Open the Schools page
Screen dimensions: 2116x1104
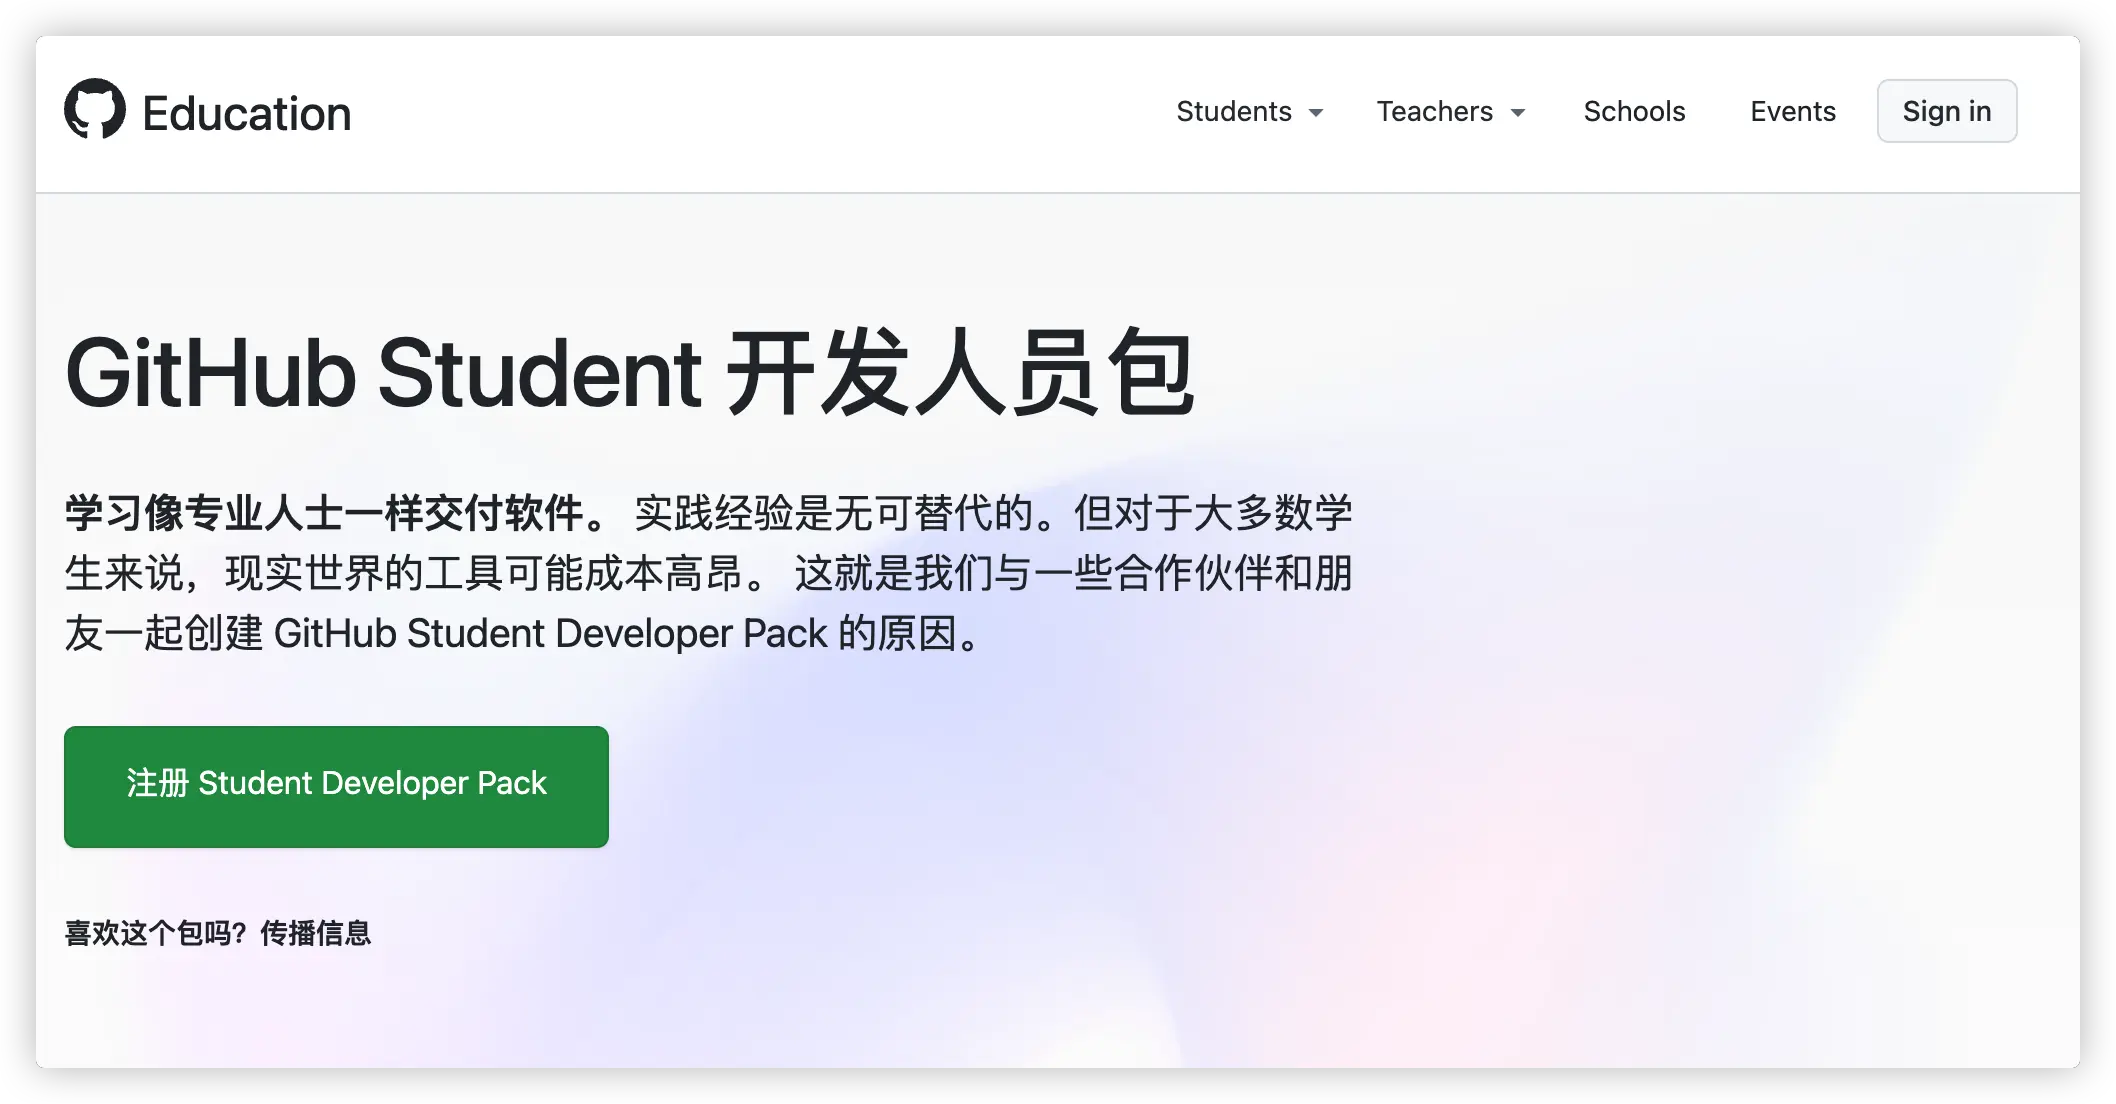pyautogui.click(x=1634, y=111)
